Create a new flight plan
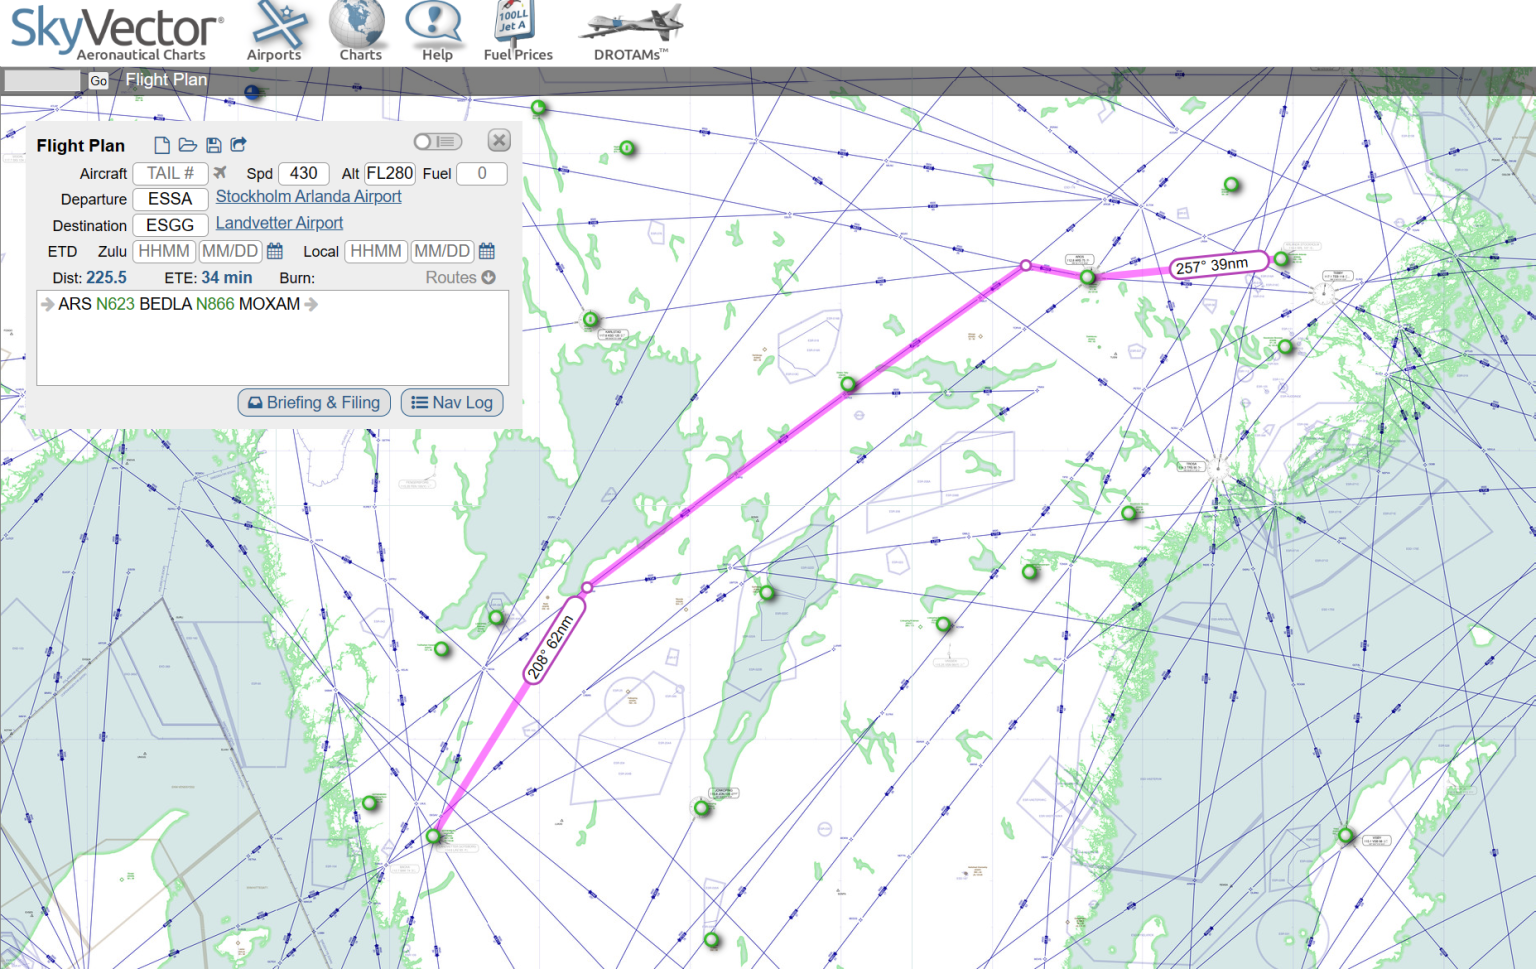This screenshot has height=969, width=1536. (161, 144)
